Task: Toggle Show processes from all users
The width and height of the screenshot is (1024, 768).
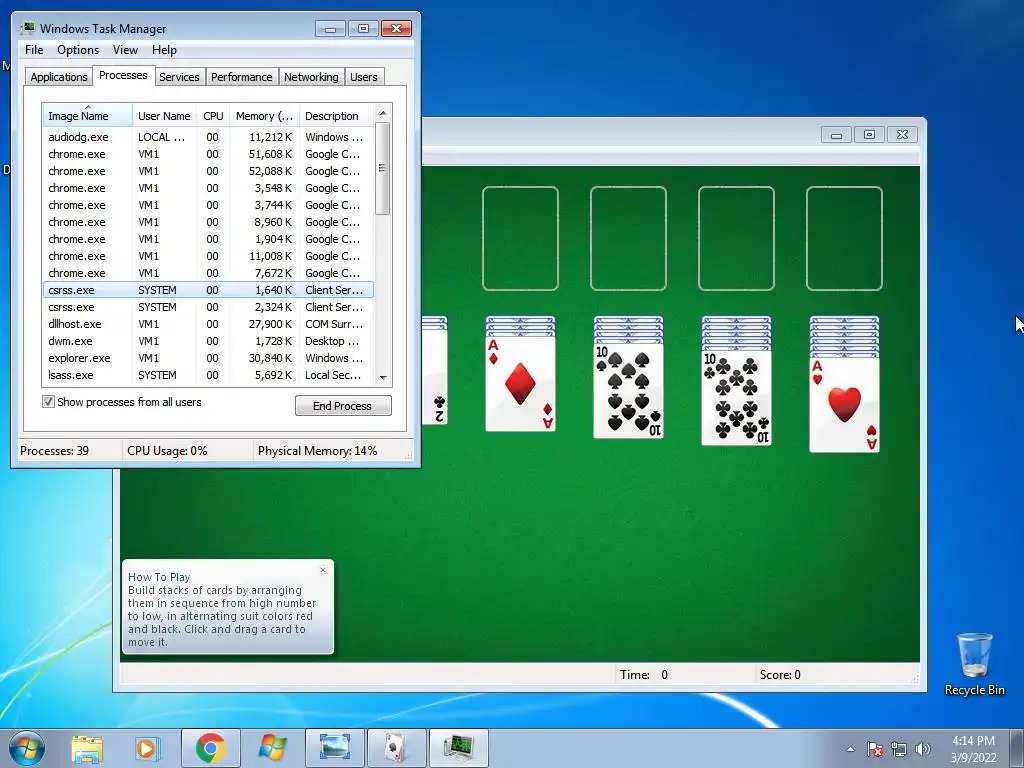Action: pyautogui.click(x=48, y=402)
